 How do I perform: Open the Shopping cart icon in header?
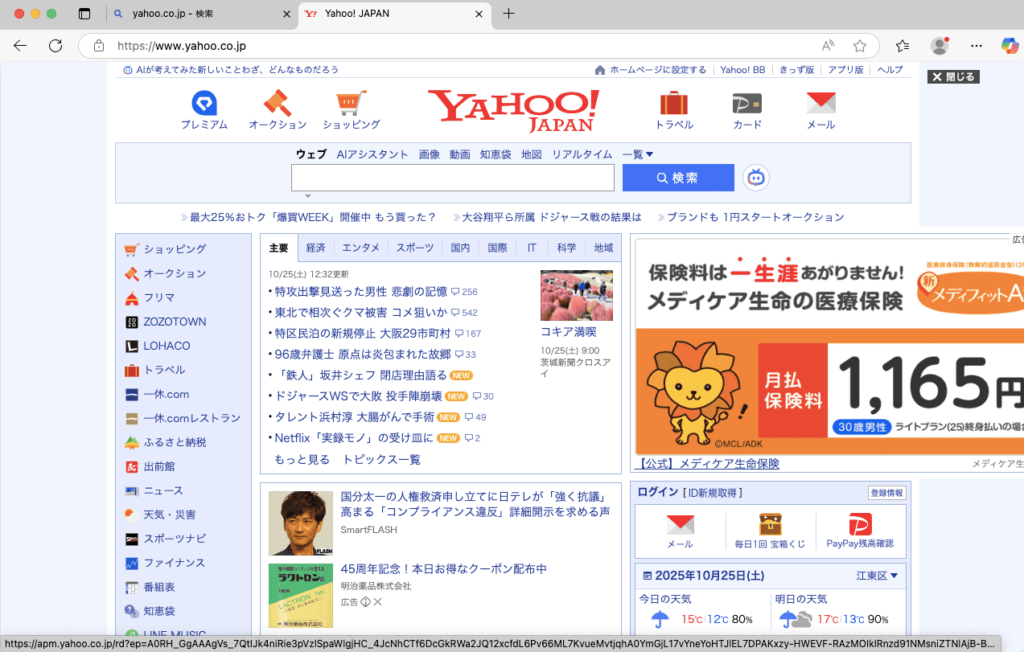pos(351,103)
